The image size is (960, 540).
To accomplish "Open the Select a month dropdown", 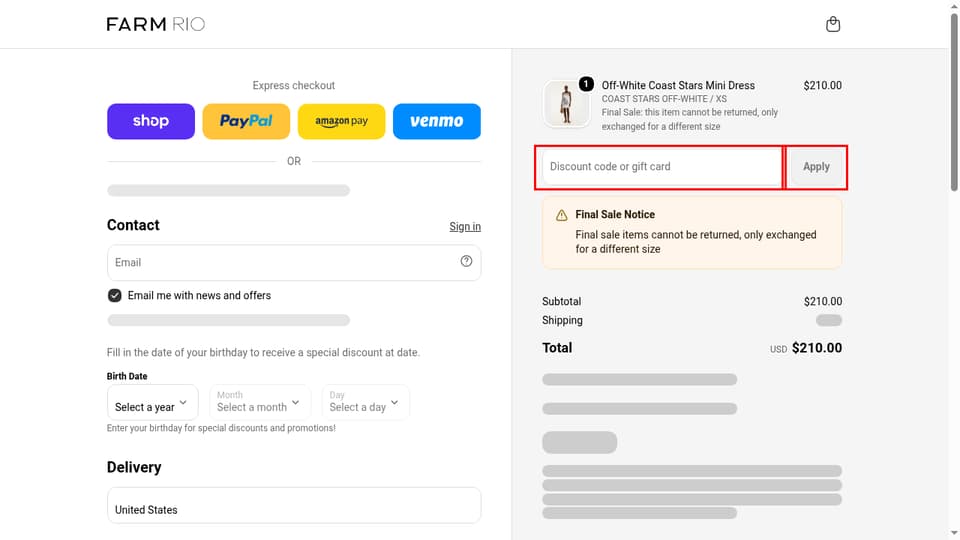I will pyautogui.click(x=260, y=402).
